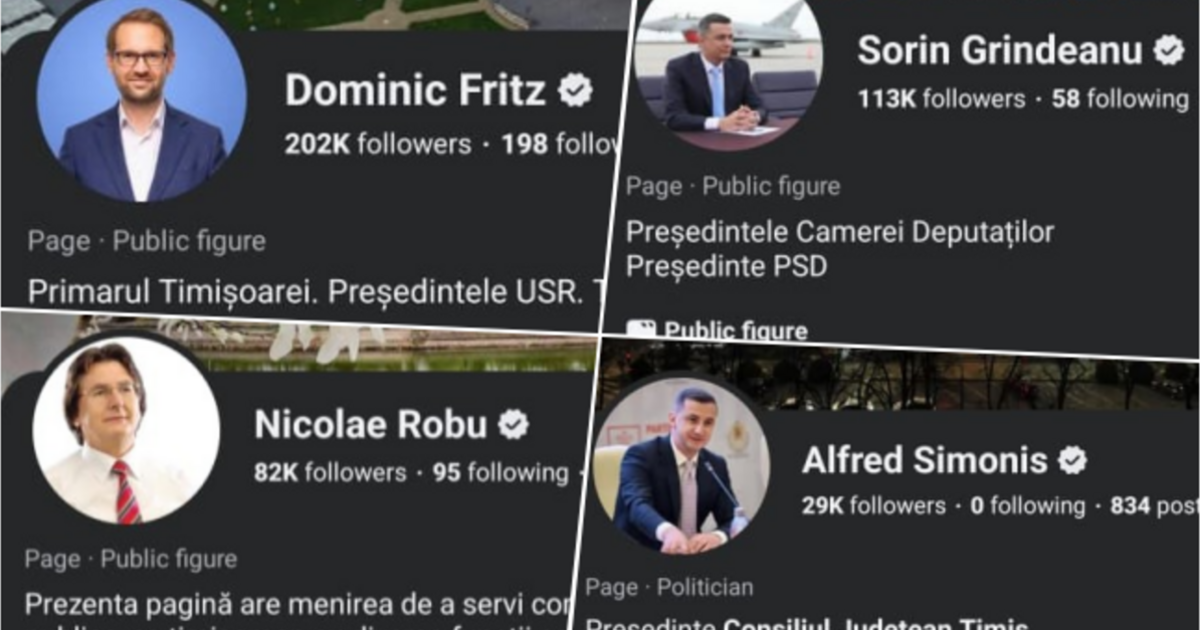1200x630 pixels.
Task: Click Nicolae Robu's verified badge icon
Action: tap(513, 425)
